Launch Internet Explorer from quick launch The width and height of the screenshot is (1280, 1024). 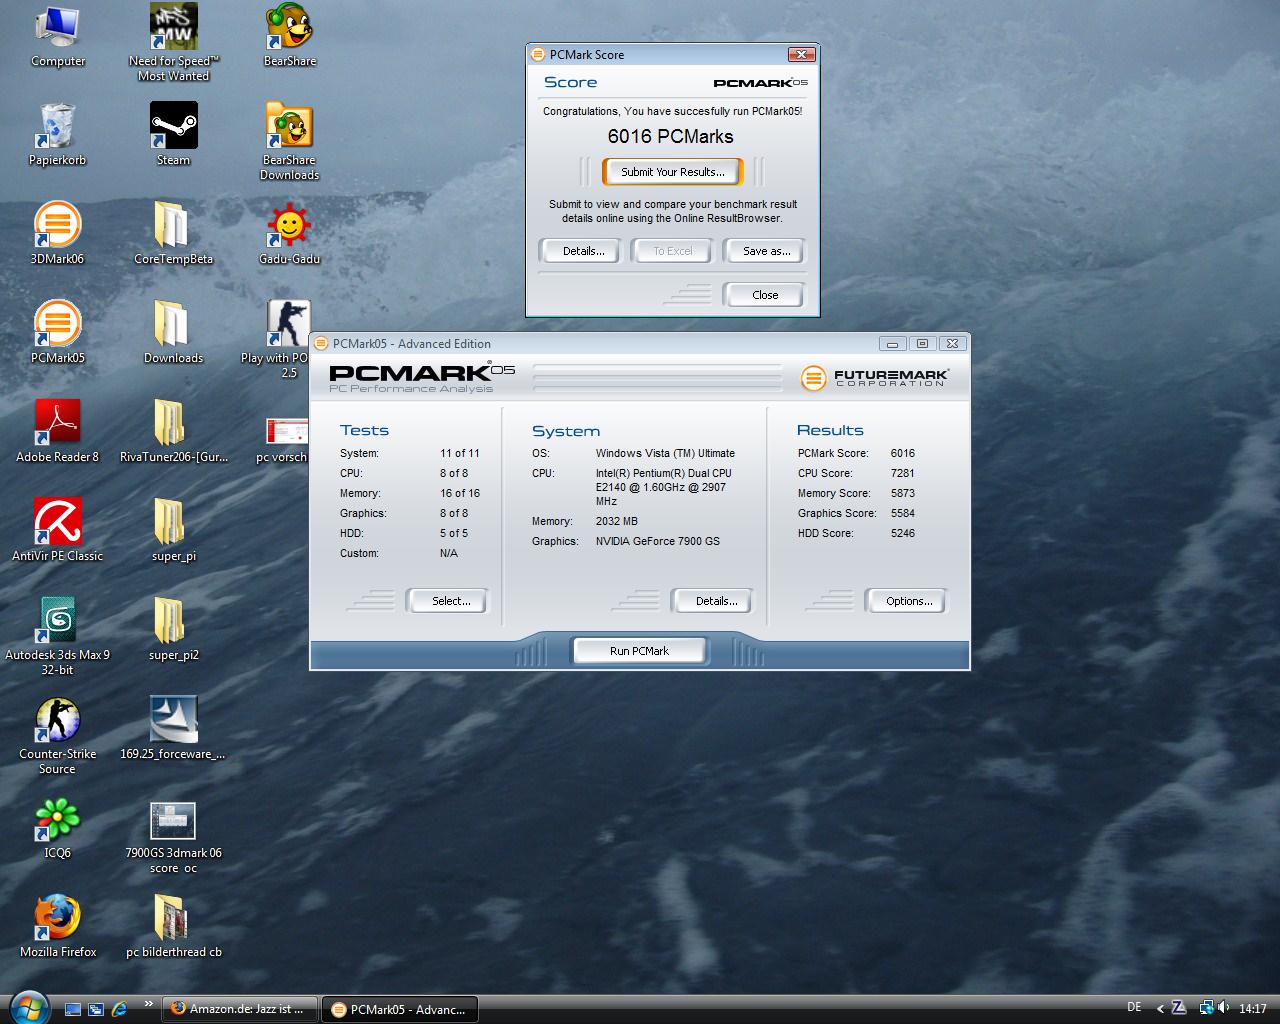coord(119,1009)
